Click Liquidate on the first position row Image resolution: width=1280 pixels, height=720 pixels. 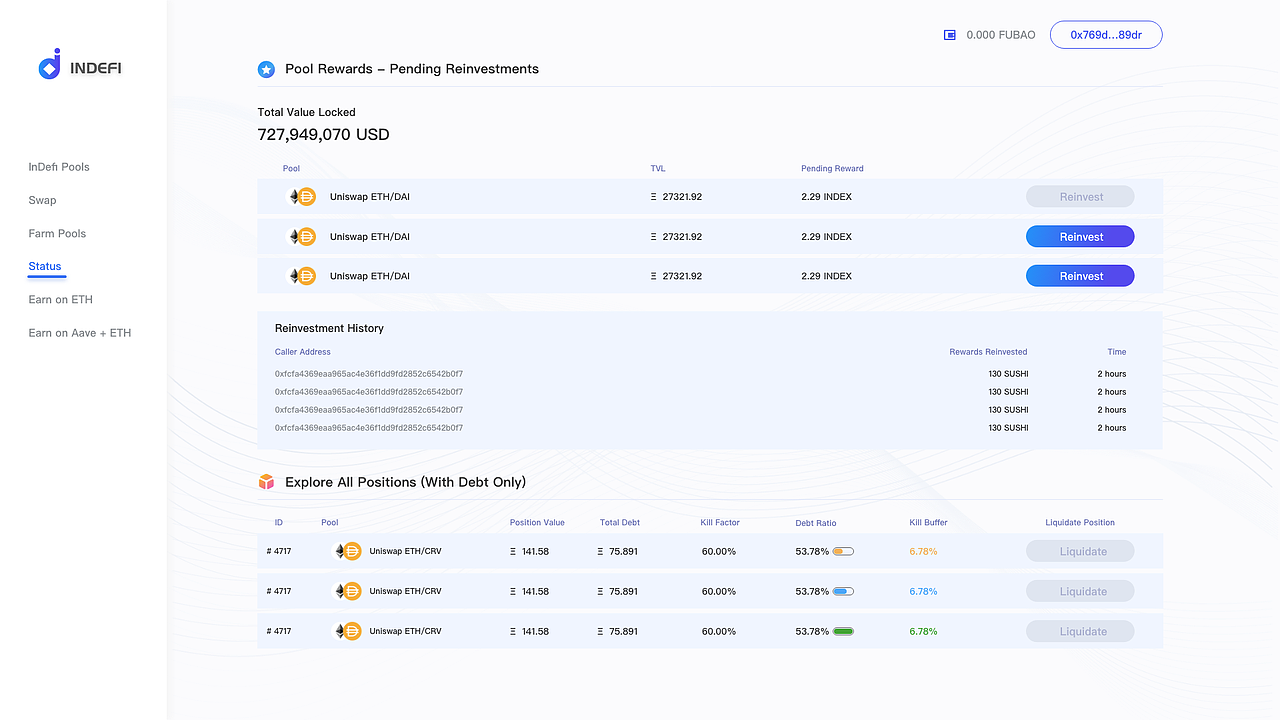tap(1080, 551)
